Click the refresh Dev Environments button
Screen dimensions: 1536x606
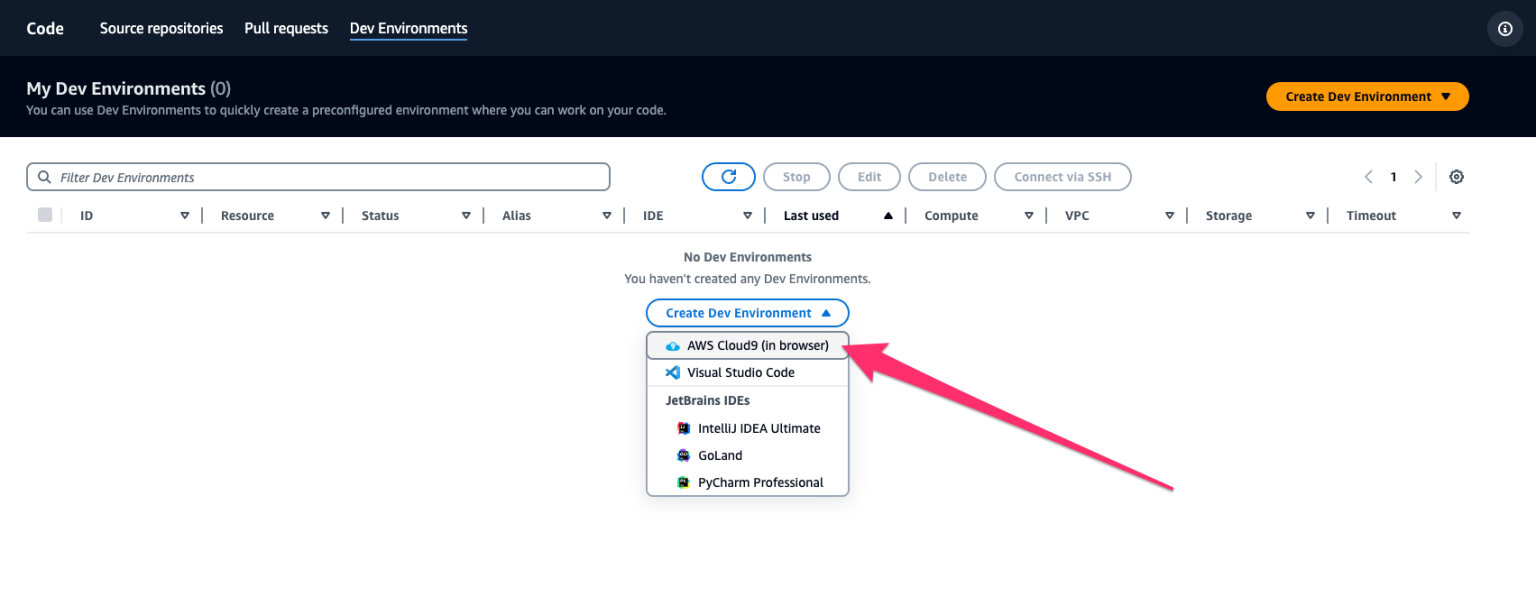(x=729, y=177)
